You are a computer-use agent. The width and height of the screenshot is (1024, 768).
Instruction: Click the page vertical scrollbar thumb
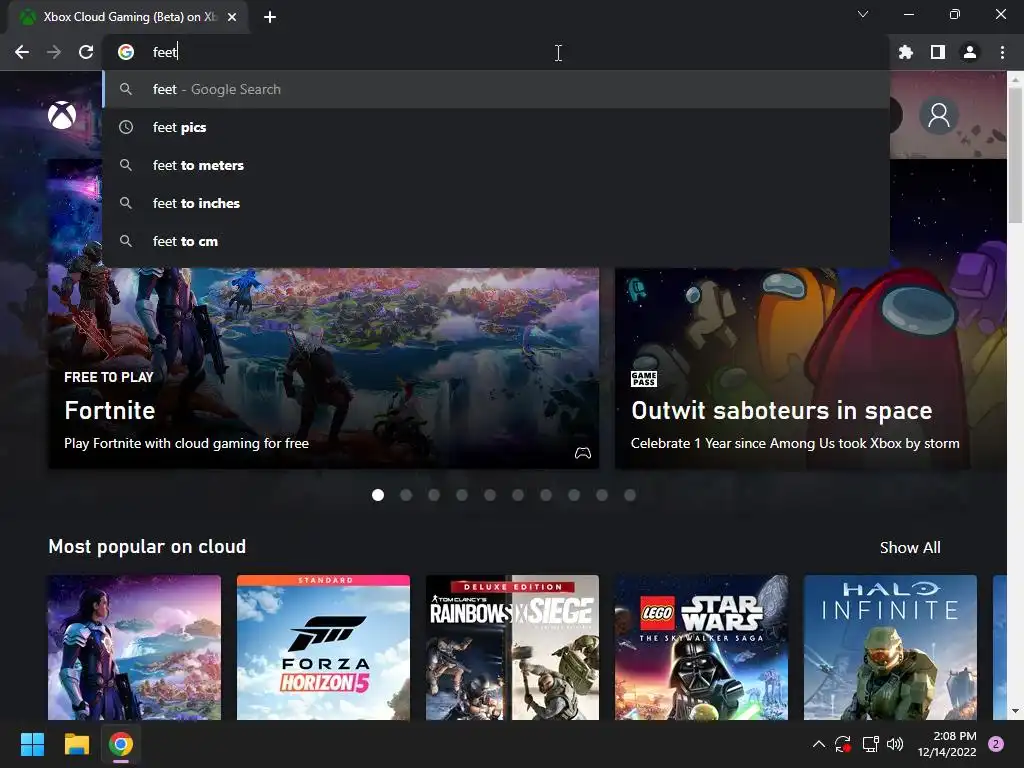(x=1016, y=154)
